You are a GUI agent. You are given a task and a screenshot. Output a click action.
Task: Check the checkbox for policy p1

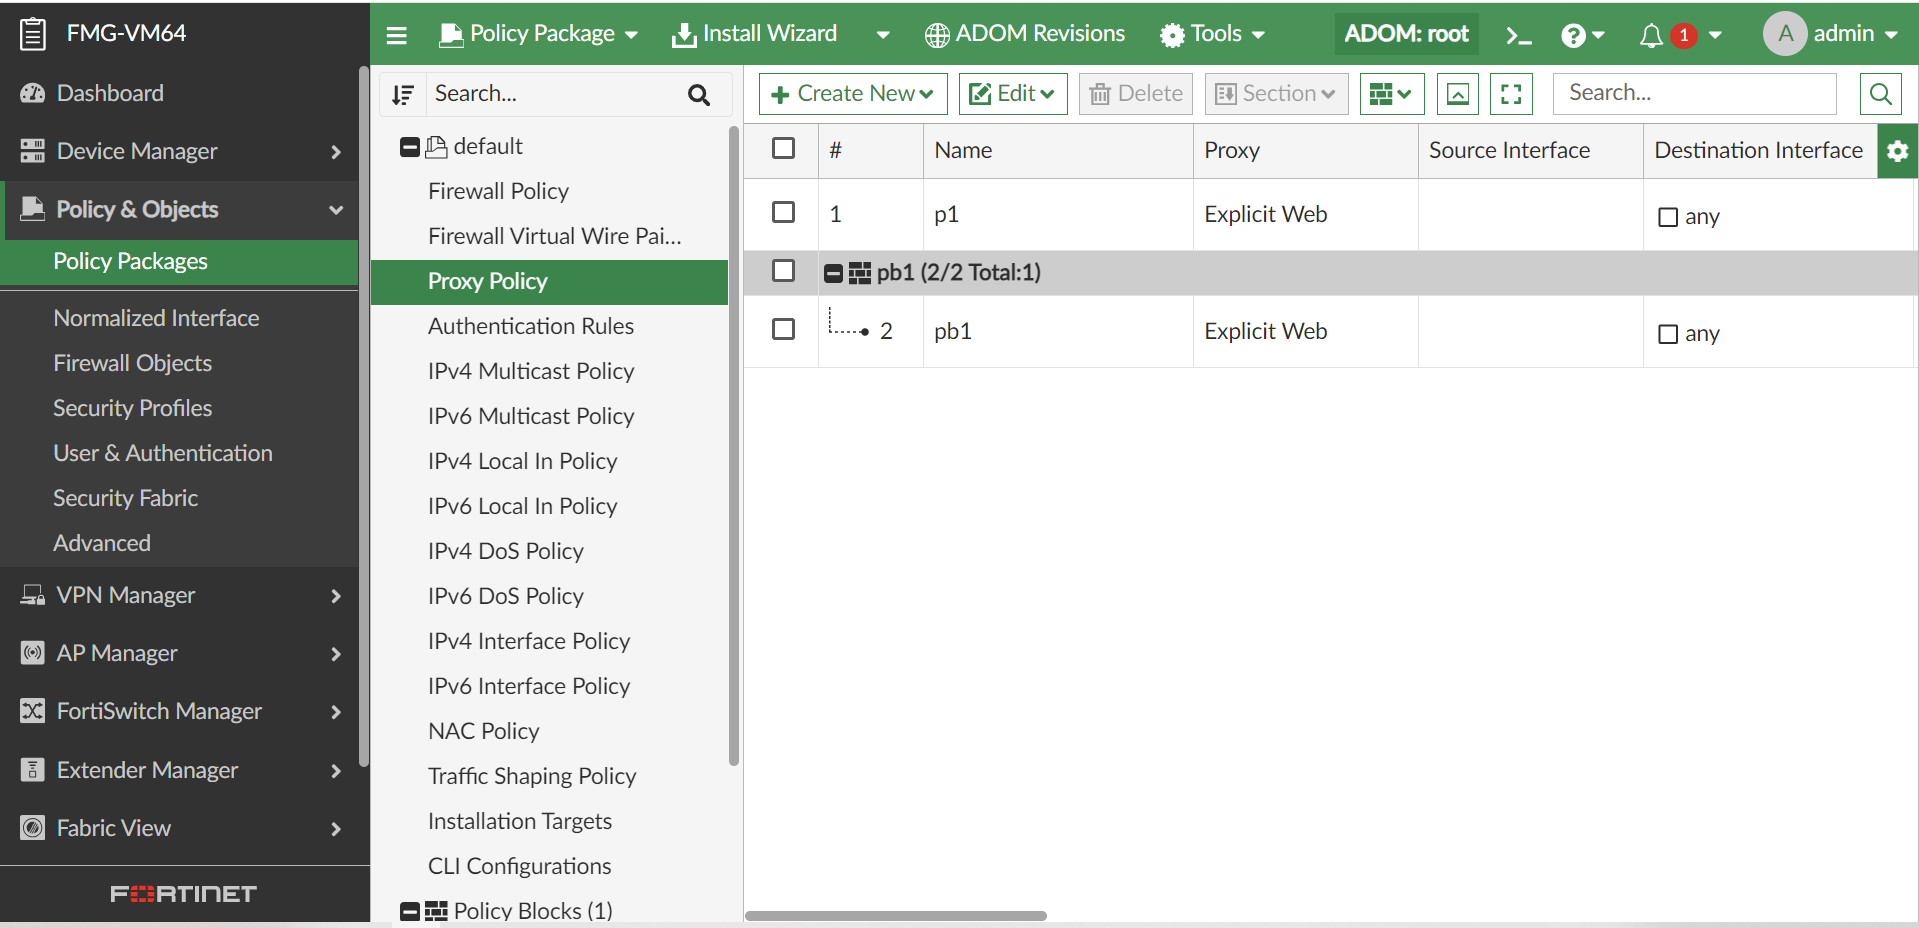(783, 213)
